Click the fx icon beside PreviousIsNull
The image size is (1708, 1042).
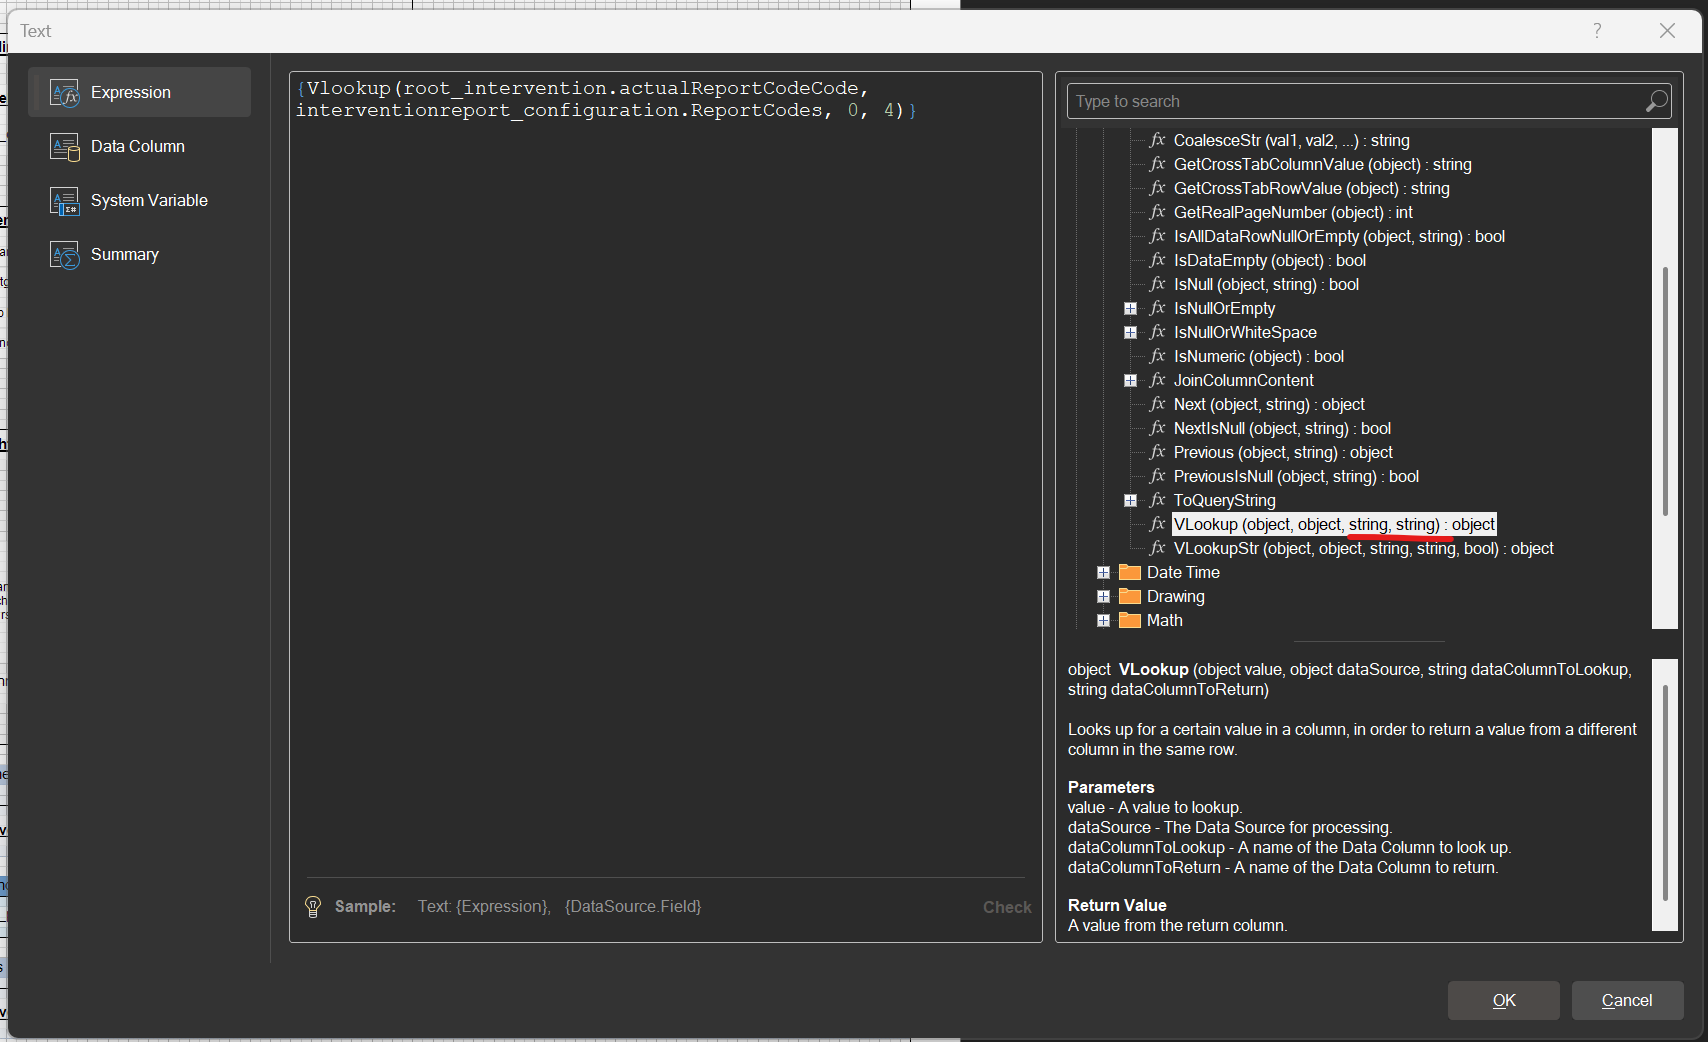(1158, 476)
